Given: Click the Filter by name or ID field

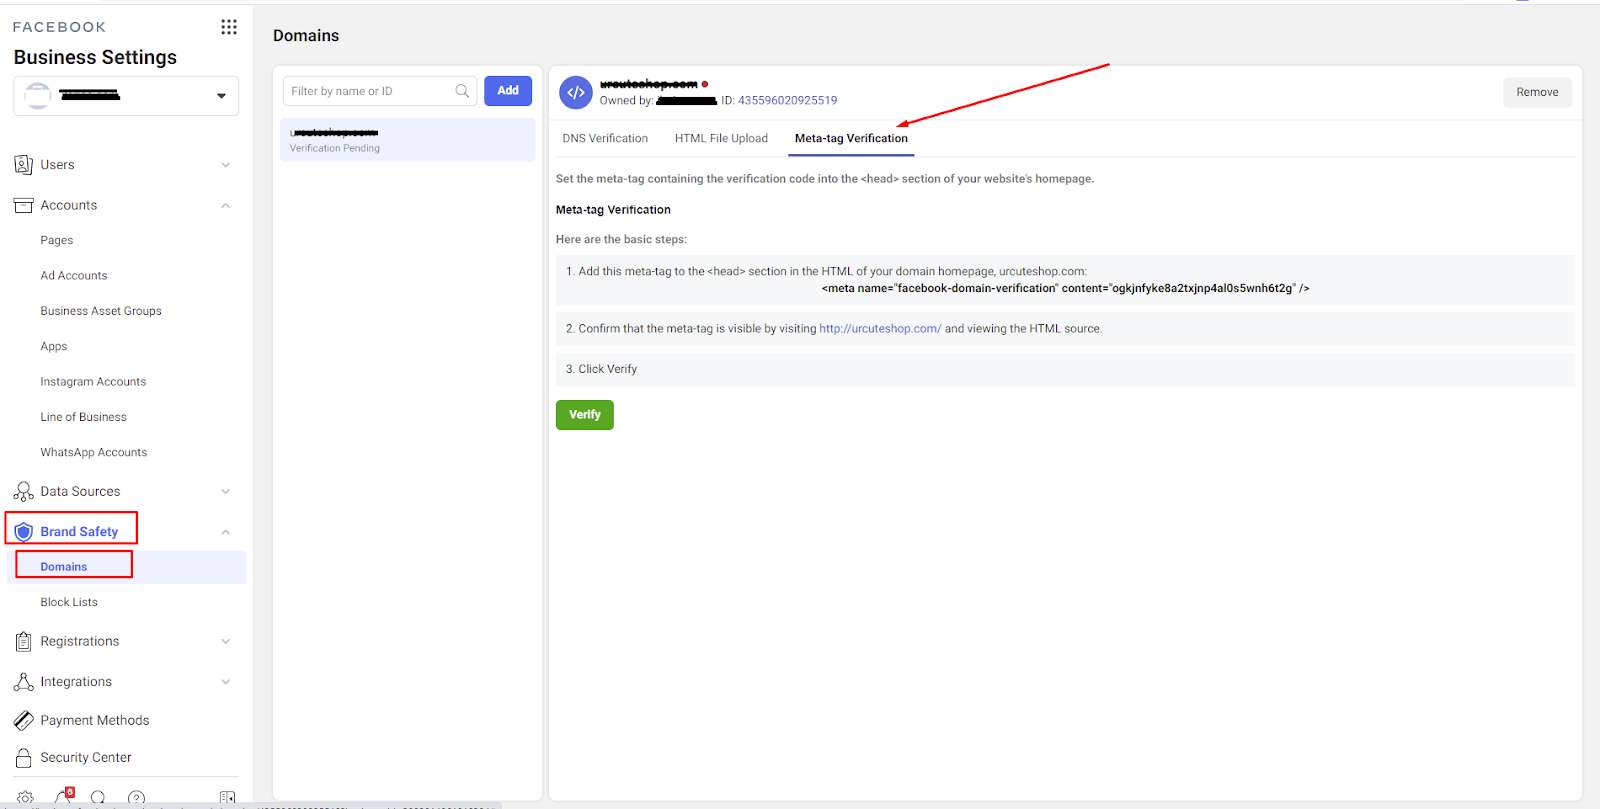Looking at the screenshot, I should tap(368, 91).
